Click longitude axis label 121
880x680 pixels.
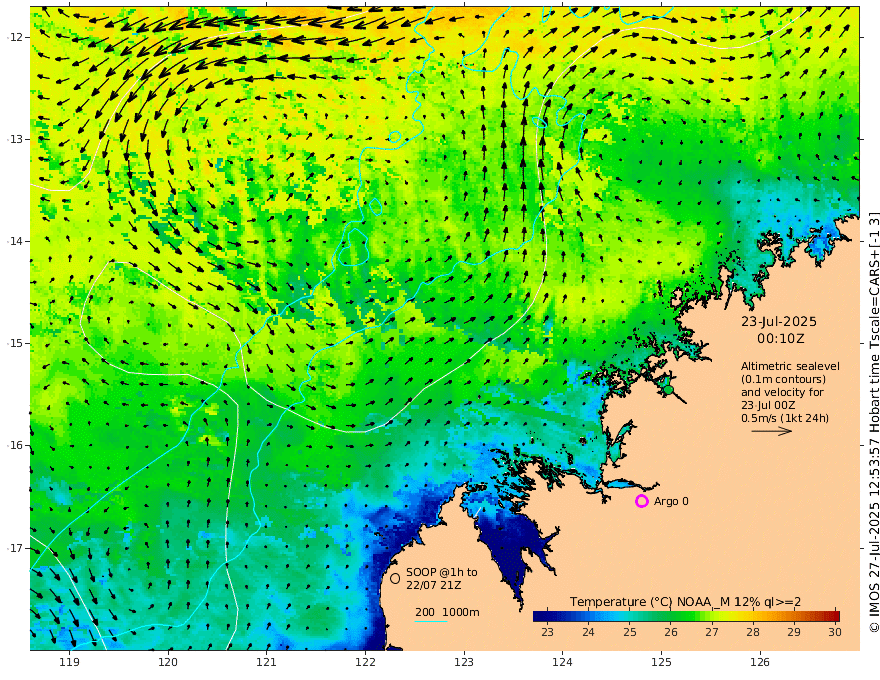(x=267, y=662)
